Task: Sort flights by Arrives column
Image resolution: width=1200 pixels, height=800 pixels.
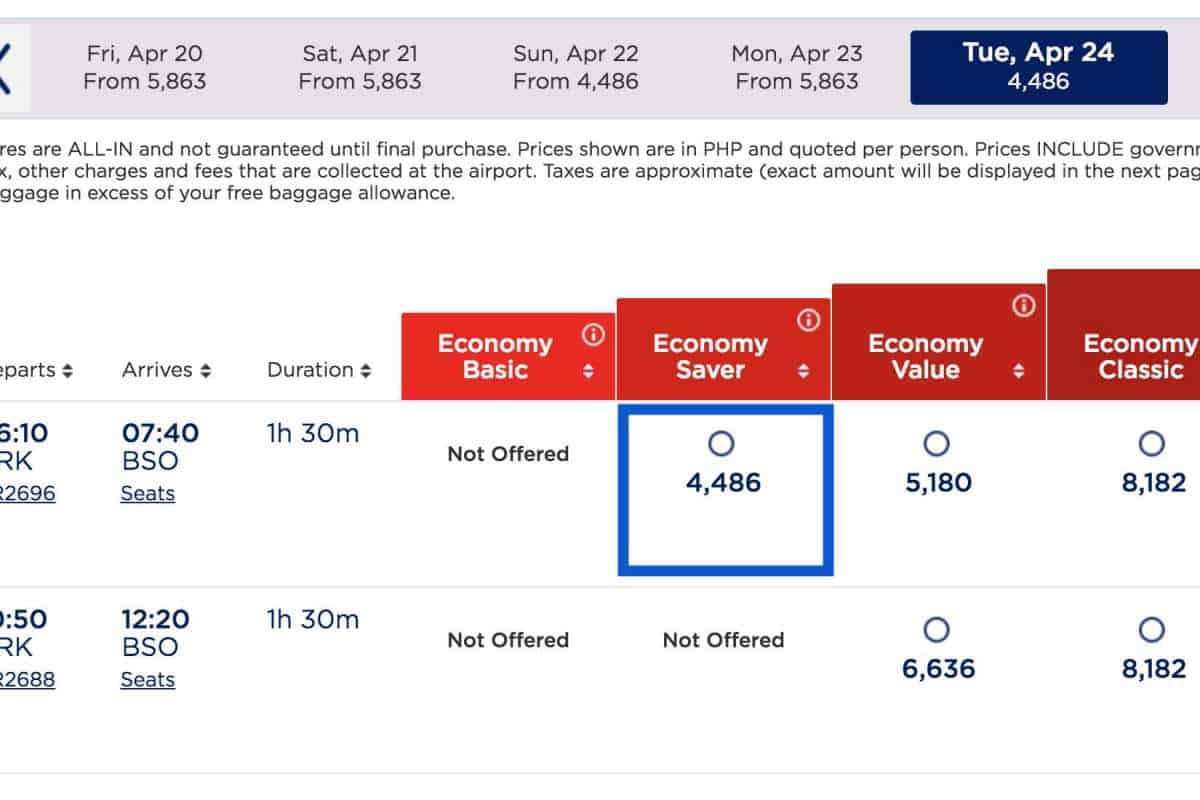Action: [166, 370]
